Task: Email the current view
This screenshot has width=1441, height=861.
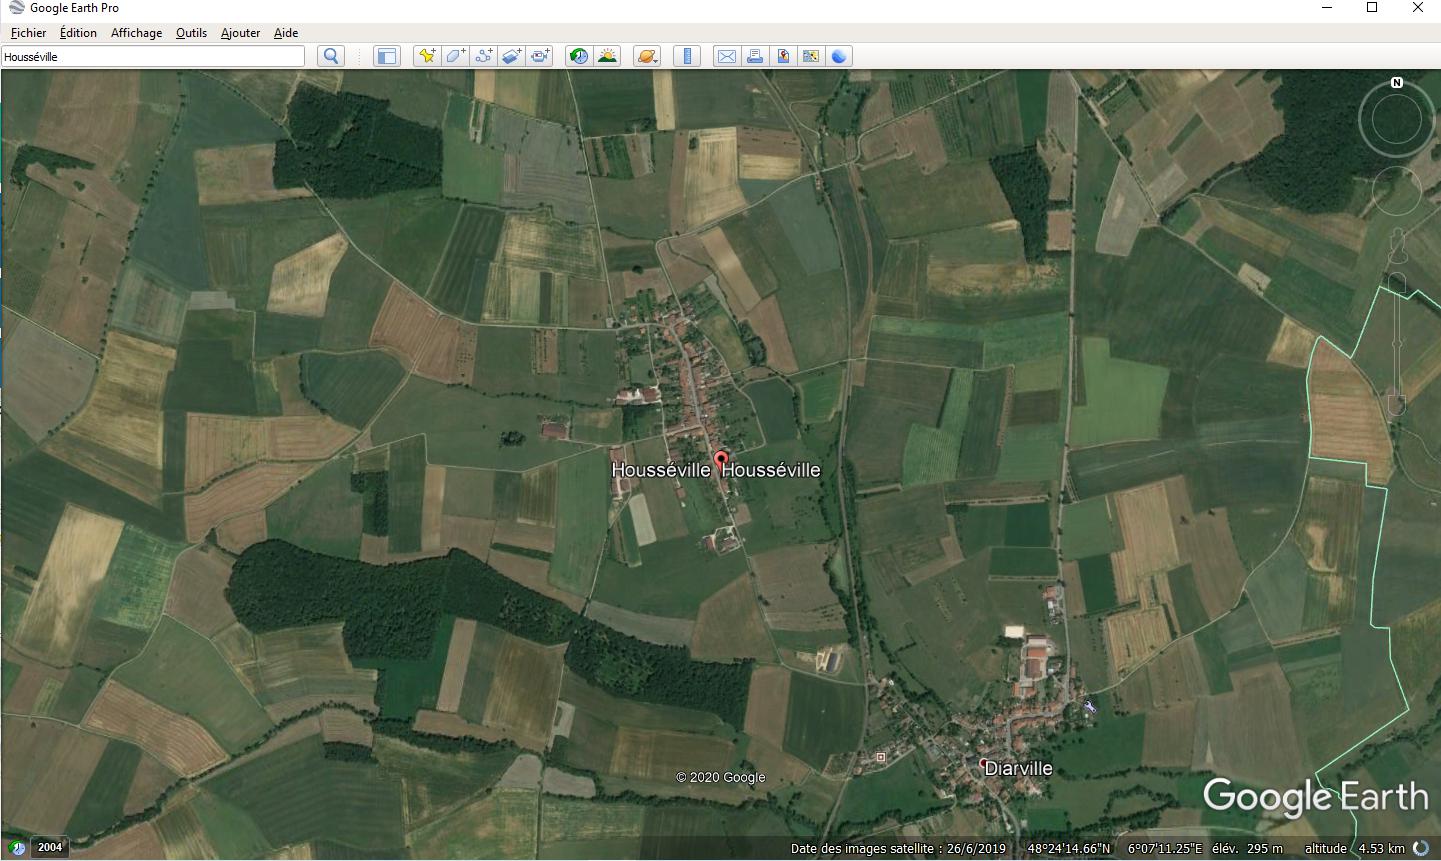Action: point(727,56)
